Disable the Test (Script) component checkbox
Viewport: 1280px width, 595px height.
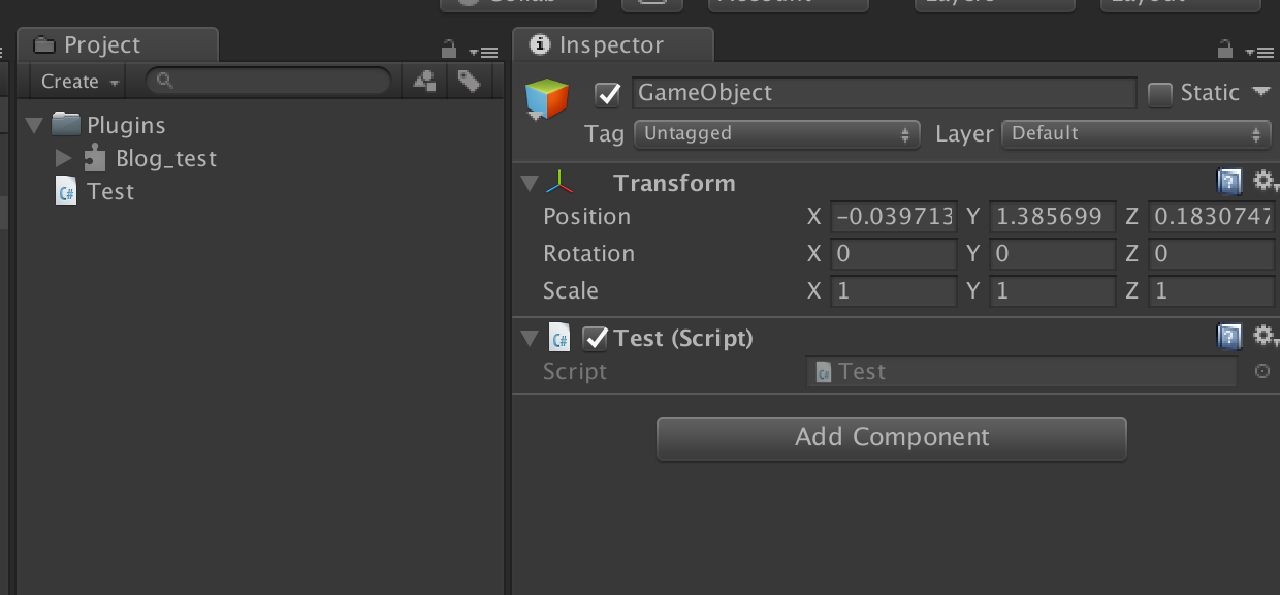[x=595, y=338]
